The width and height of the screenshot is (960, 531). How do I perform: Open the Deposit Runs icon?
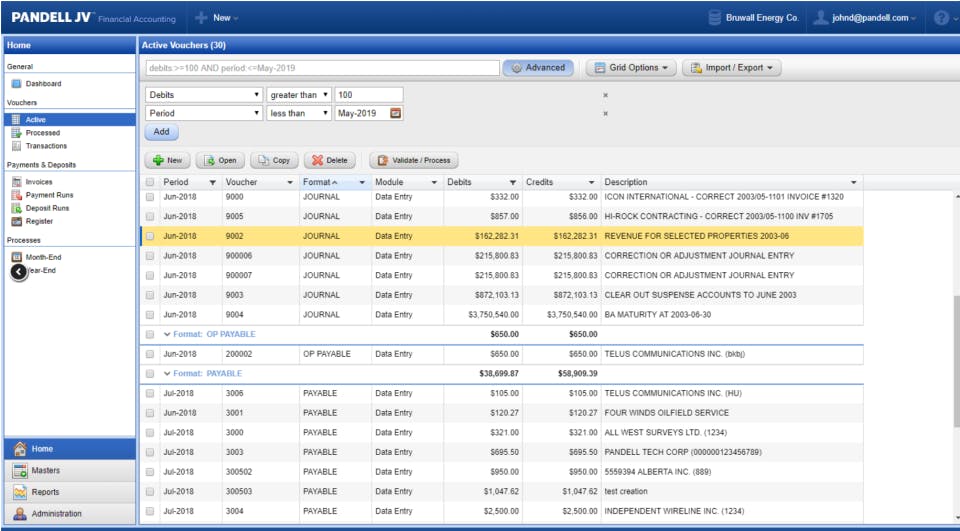pos(17,208)
